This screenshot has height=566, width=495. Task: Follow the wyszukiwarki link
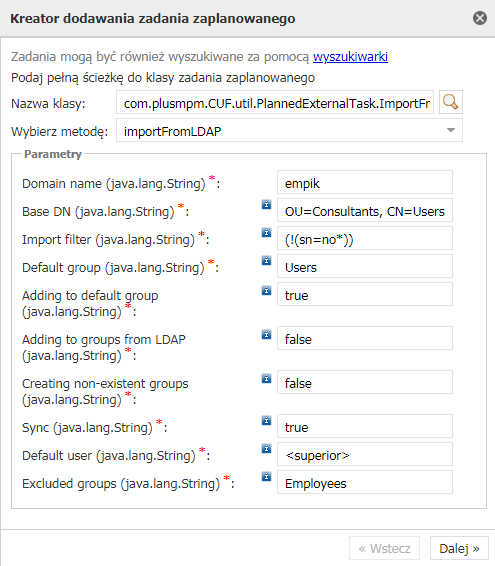pyautogui.click(x=350, y=57)
